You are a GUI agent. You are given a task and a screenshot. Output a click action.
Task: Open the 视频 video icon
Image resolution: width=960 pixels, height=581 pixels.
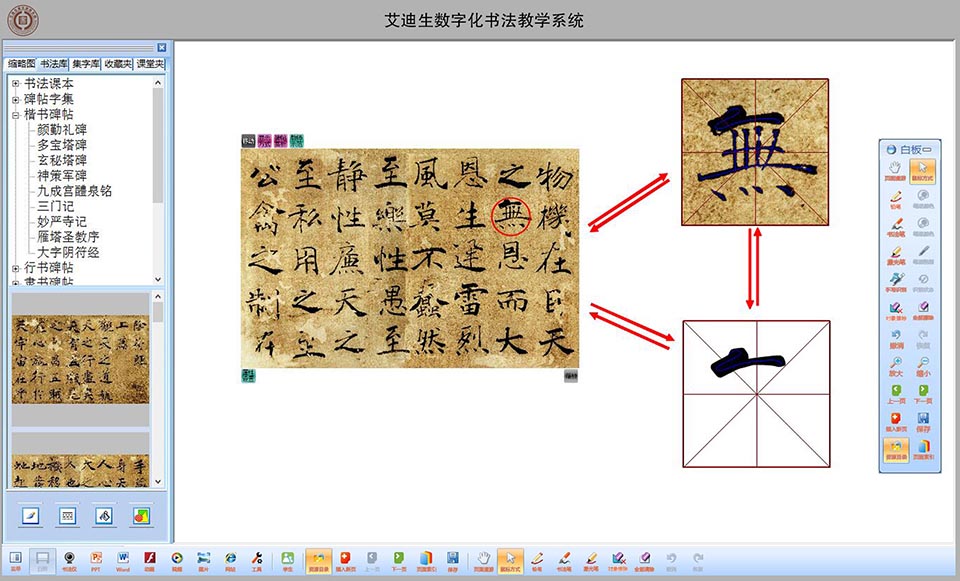pyautogui.click(x=177, y=560)
